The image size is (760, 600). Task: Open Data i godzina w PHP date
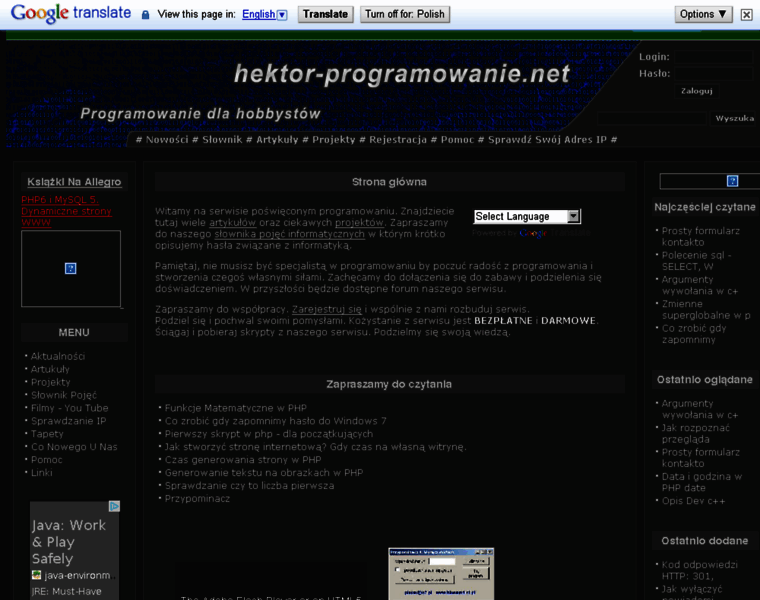tap(702, 482)
